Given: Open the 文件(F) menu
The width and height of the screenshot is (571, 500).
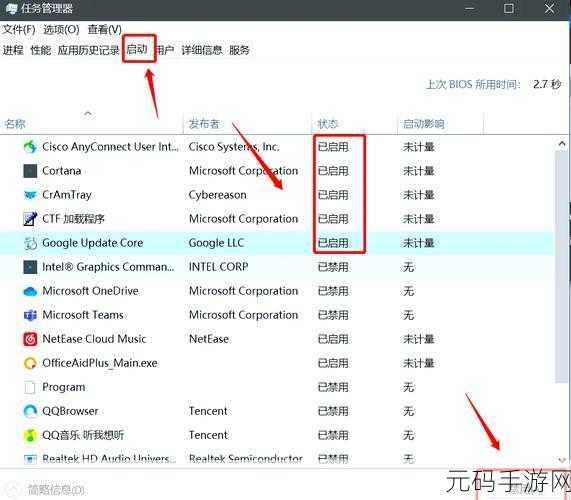Looking at the screenshot, I should 19,29.
